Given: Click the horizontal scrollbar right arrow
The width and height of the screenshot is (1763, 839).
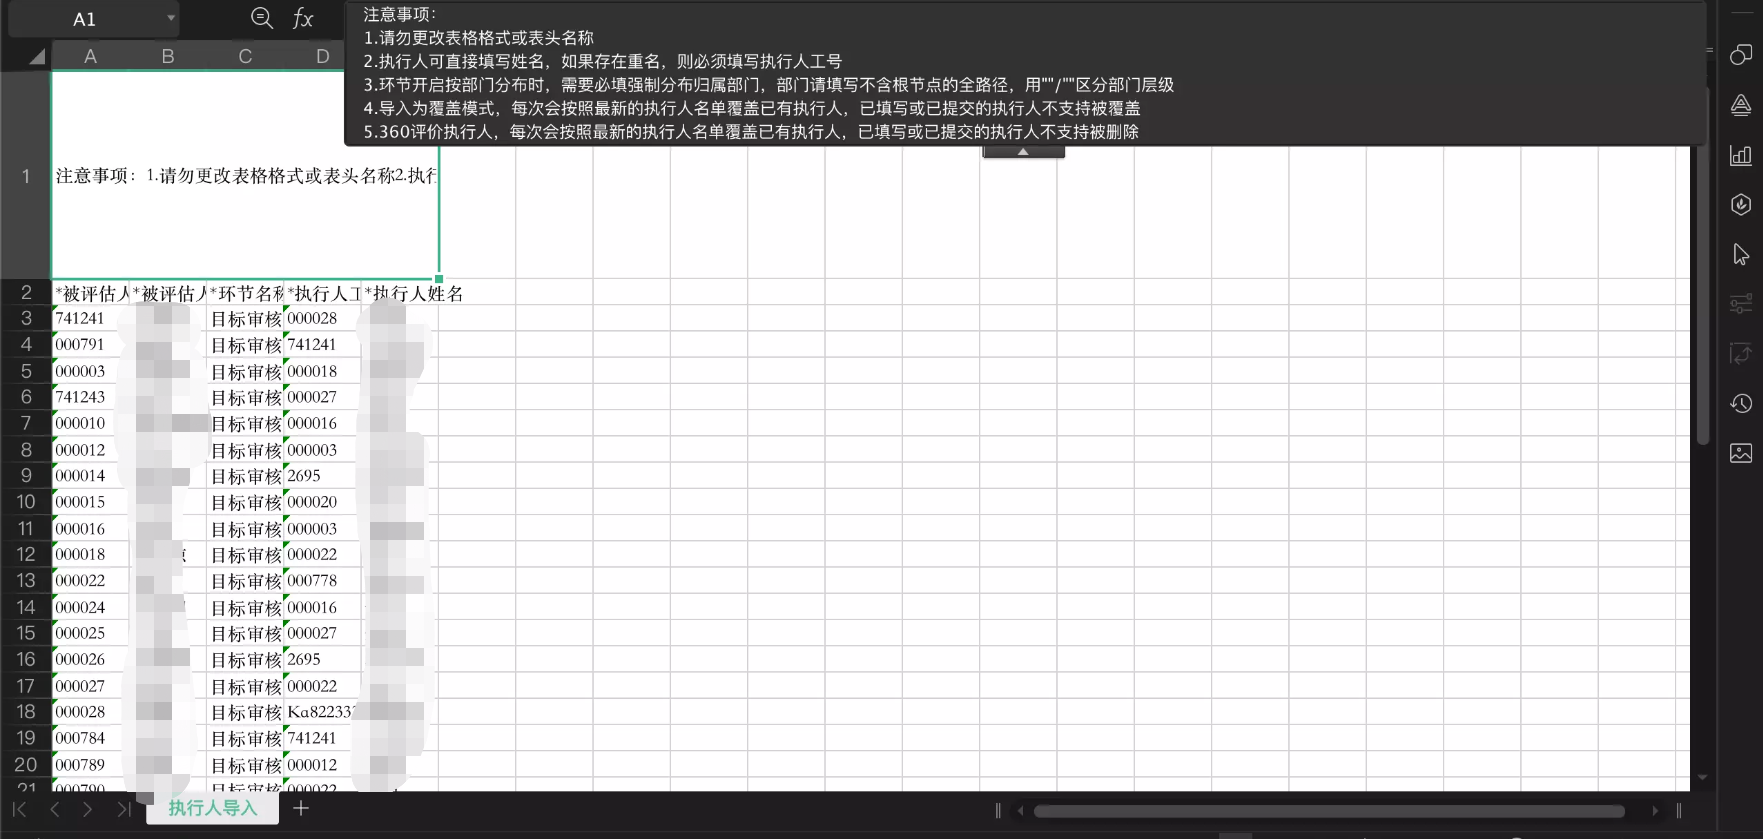Looking at the screenshot, I should coord(1655,811).
